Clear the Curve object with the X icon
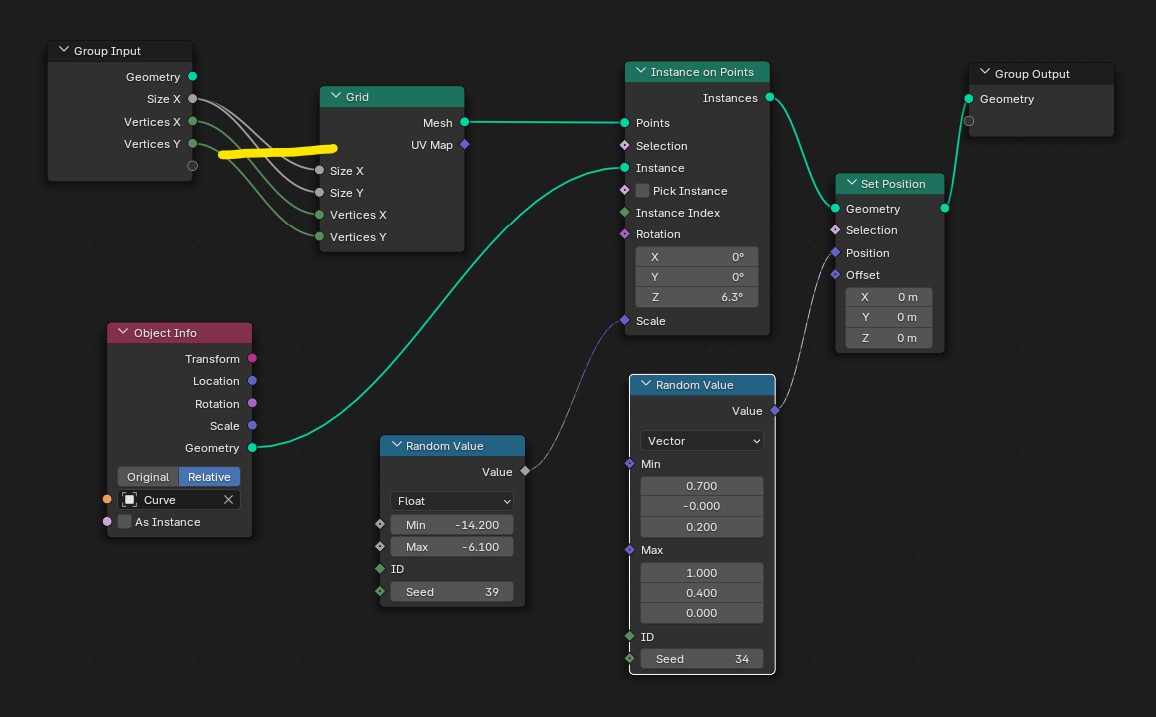 228,500
